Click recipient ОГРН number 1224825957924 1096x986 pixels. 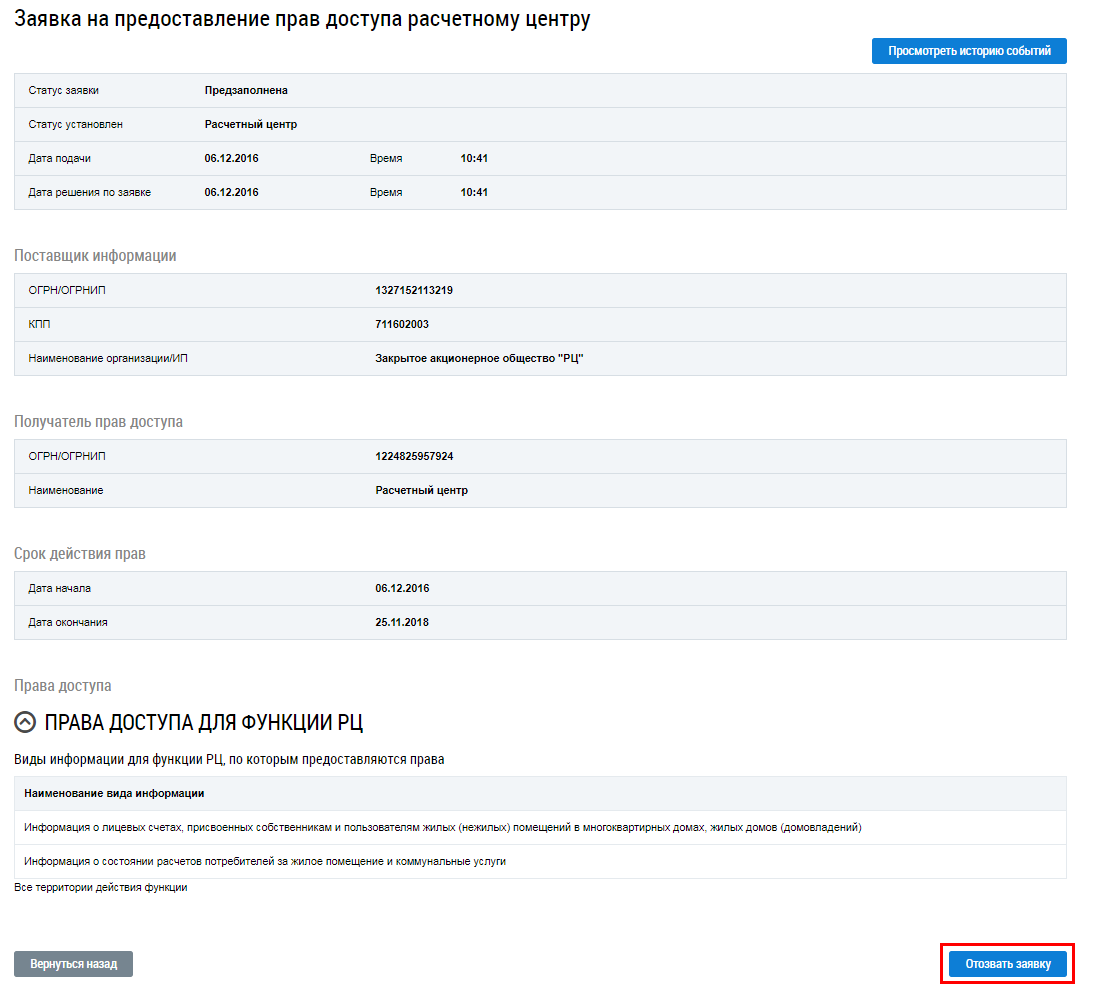click(414, 456)
